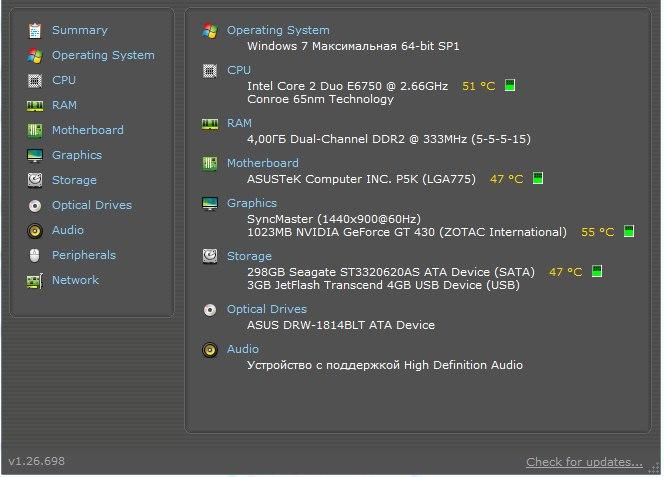This screenshot has height=477, width=664.
Task: Click the Check for updates link
Action: point(584,462)
